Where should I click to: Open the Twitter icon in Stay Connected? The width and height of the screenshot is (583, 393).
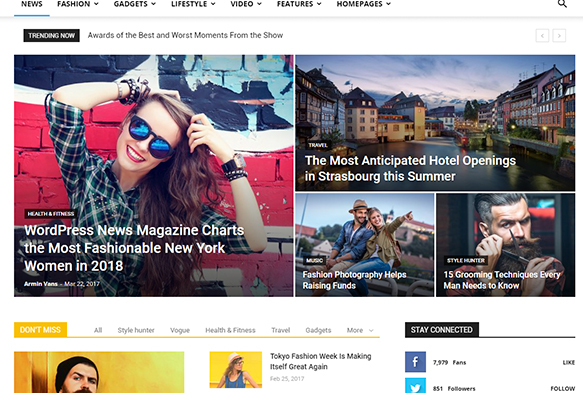(415, 386)
